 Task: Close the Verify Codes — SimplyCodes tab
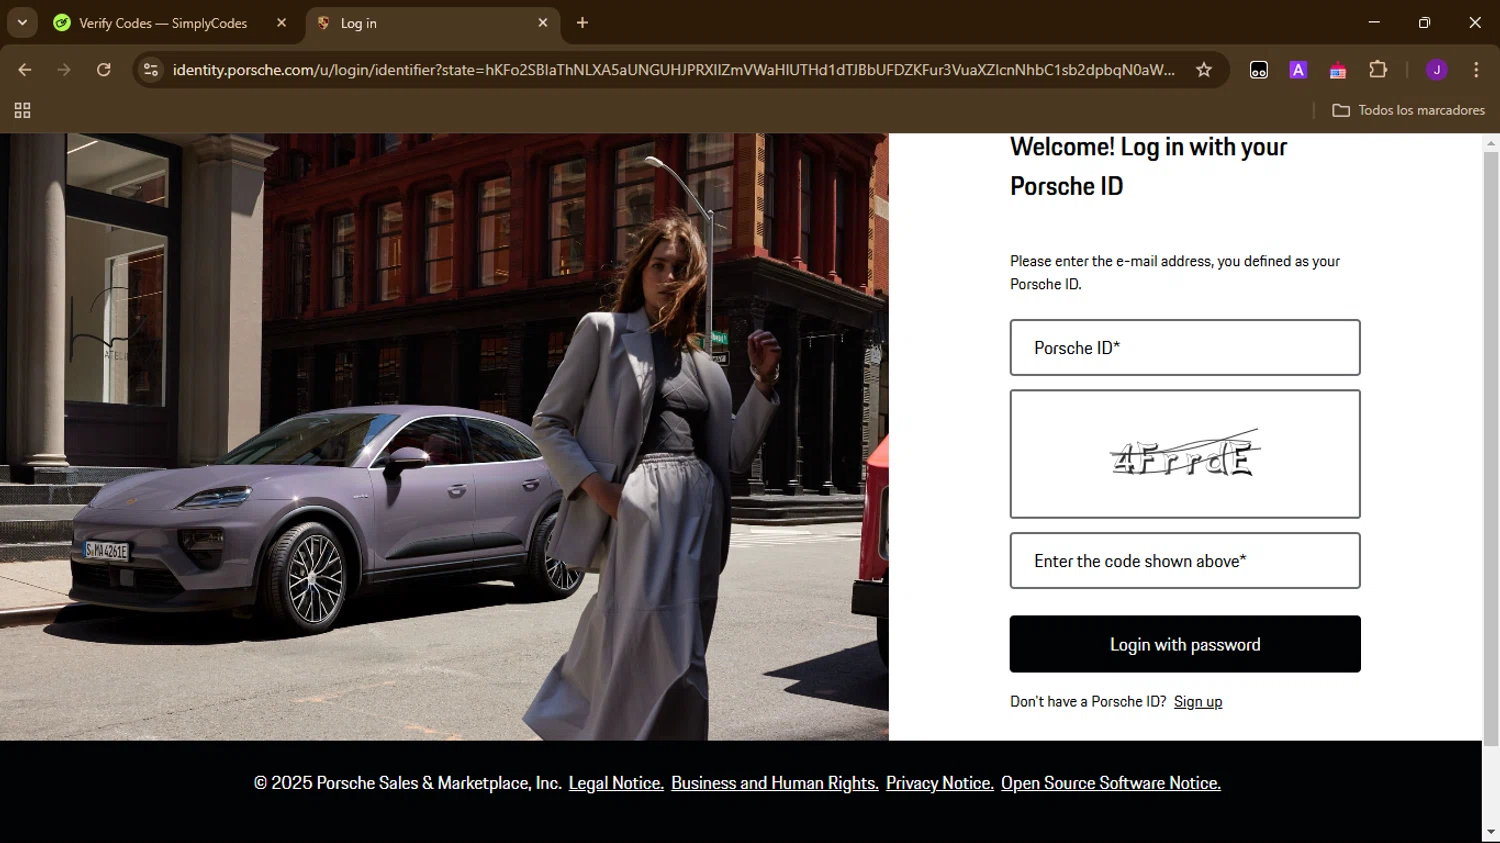[282, 23]
